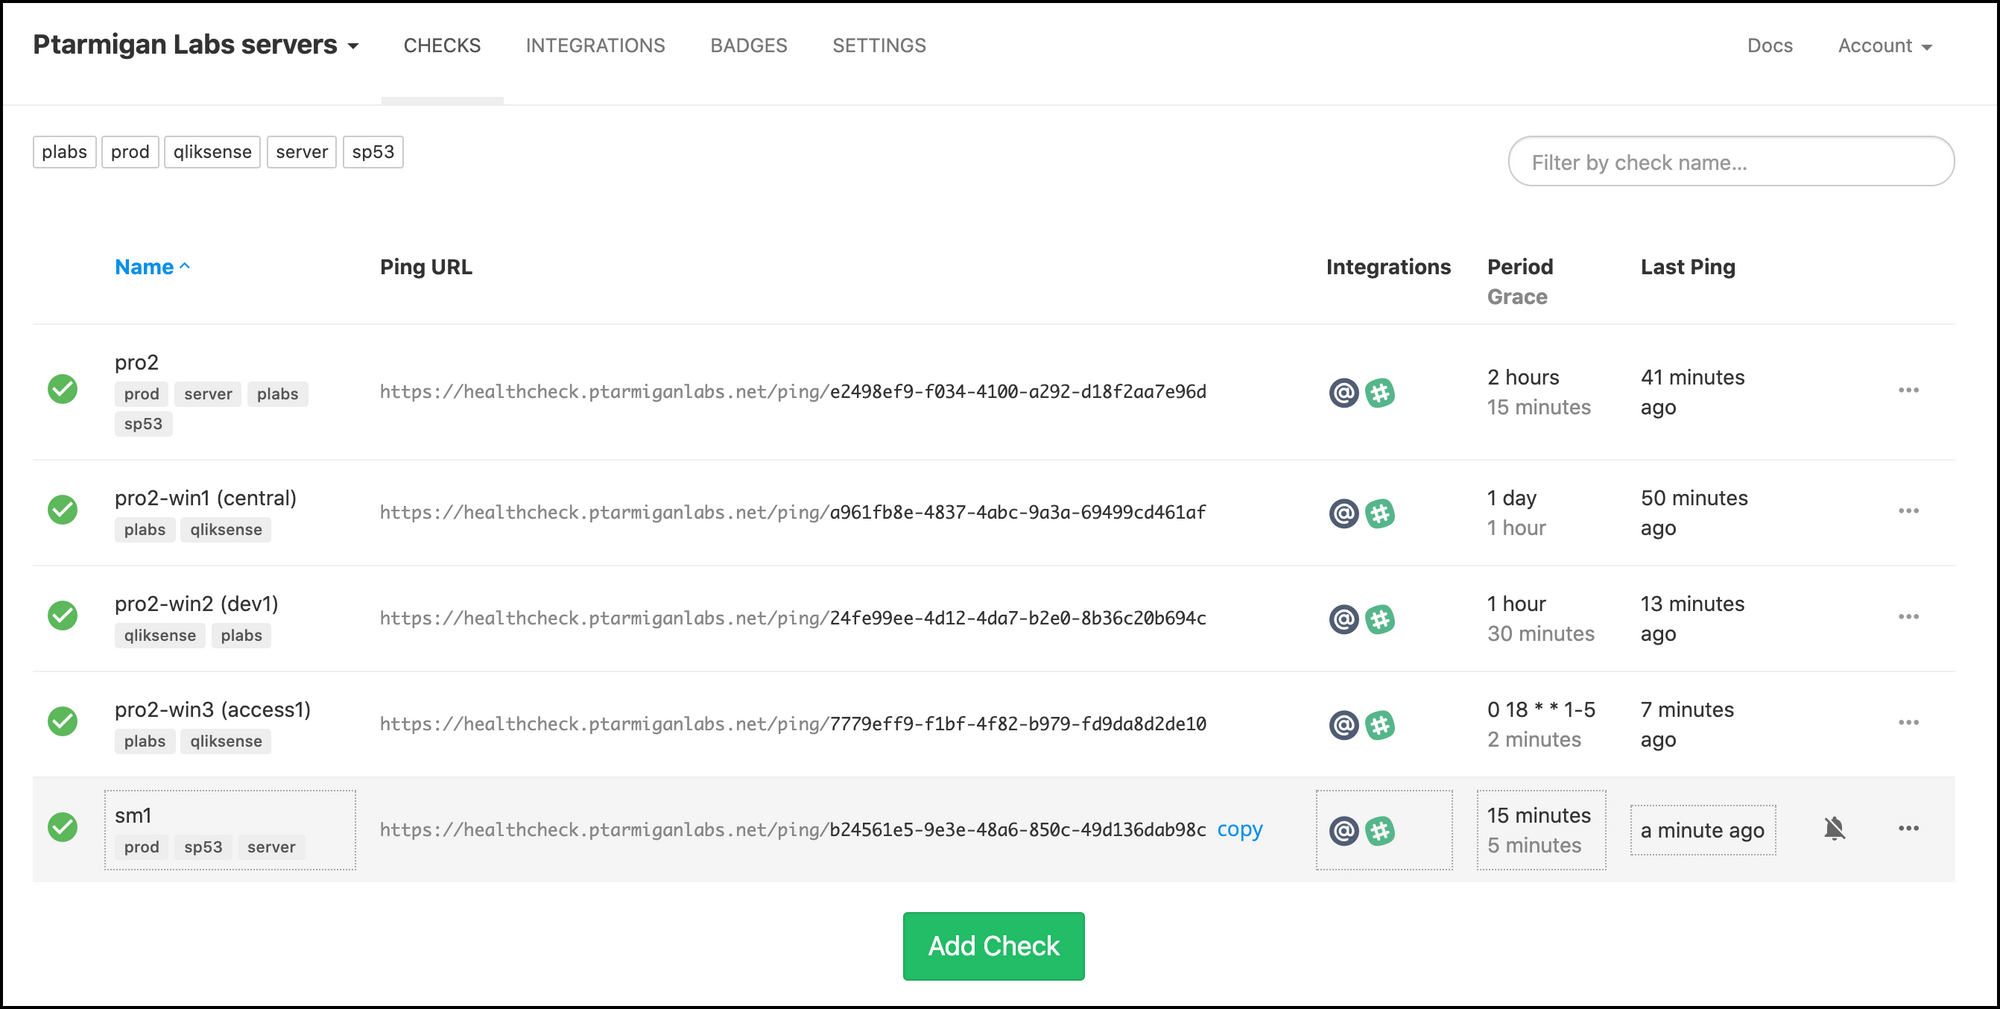2000x1009 pixels.
Task: Switch to the Checks tab
Action: [x=442, y=46]
